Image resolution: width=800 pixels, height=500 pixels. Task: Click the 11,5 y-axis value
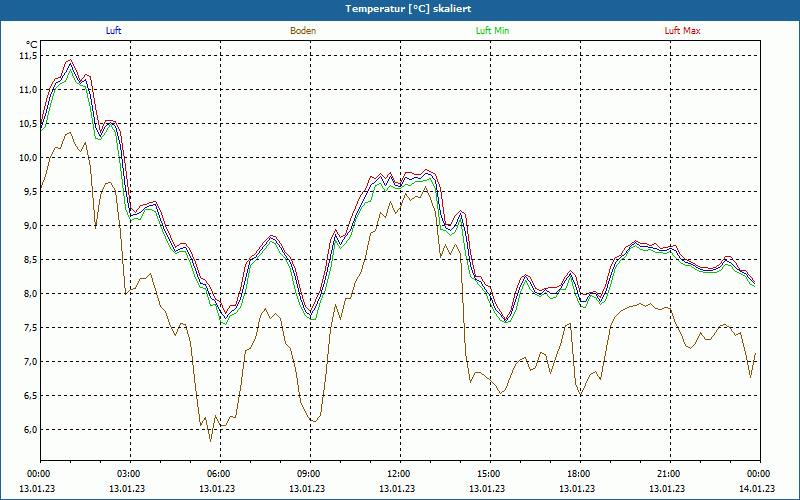coord(28,56)
